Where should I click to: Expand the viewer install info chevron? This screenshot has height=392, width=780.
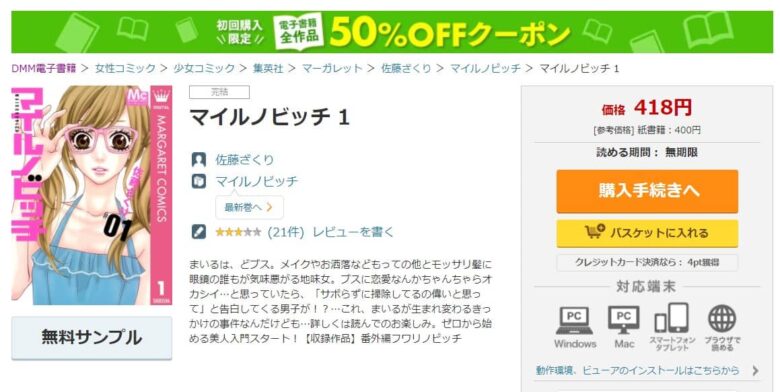pyautogui.click(x=756, y=371)
